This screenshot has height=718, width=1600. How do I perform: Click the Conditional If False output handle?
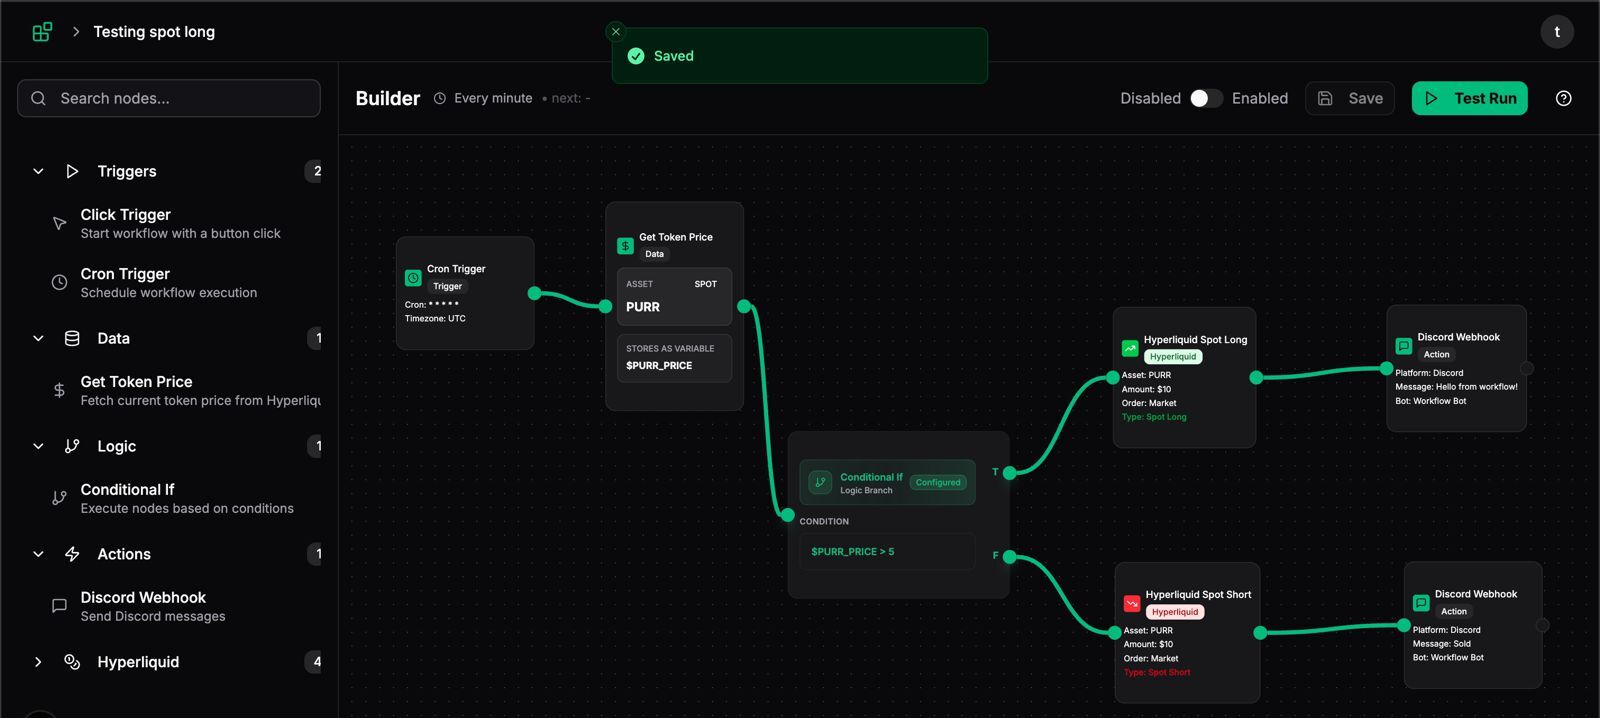tap(1009, 557)
